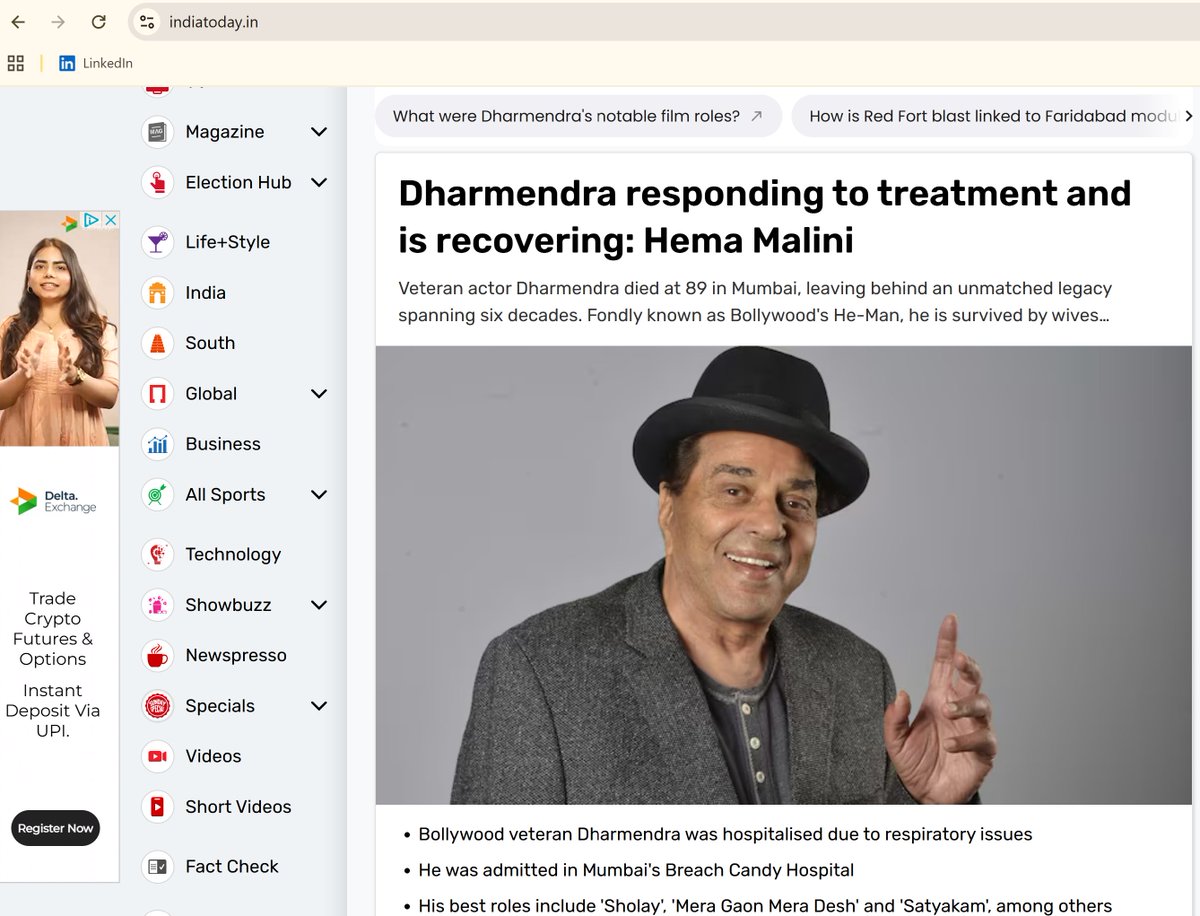This screenshot has width=1200, height=916.
Task: Open the Dharmendra recovering headline article
Action: pos(765,216)
